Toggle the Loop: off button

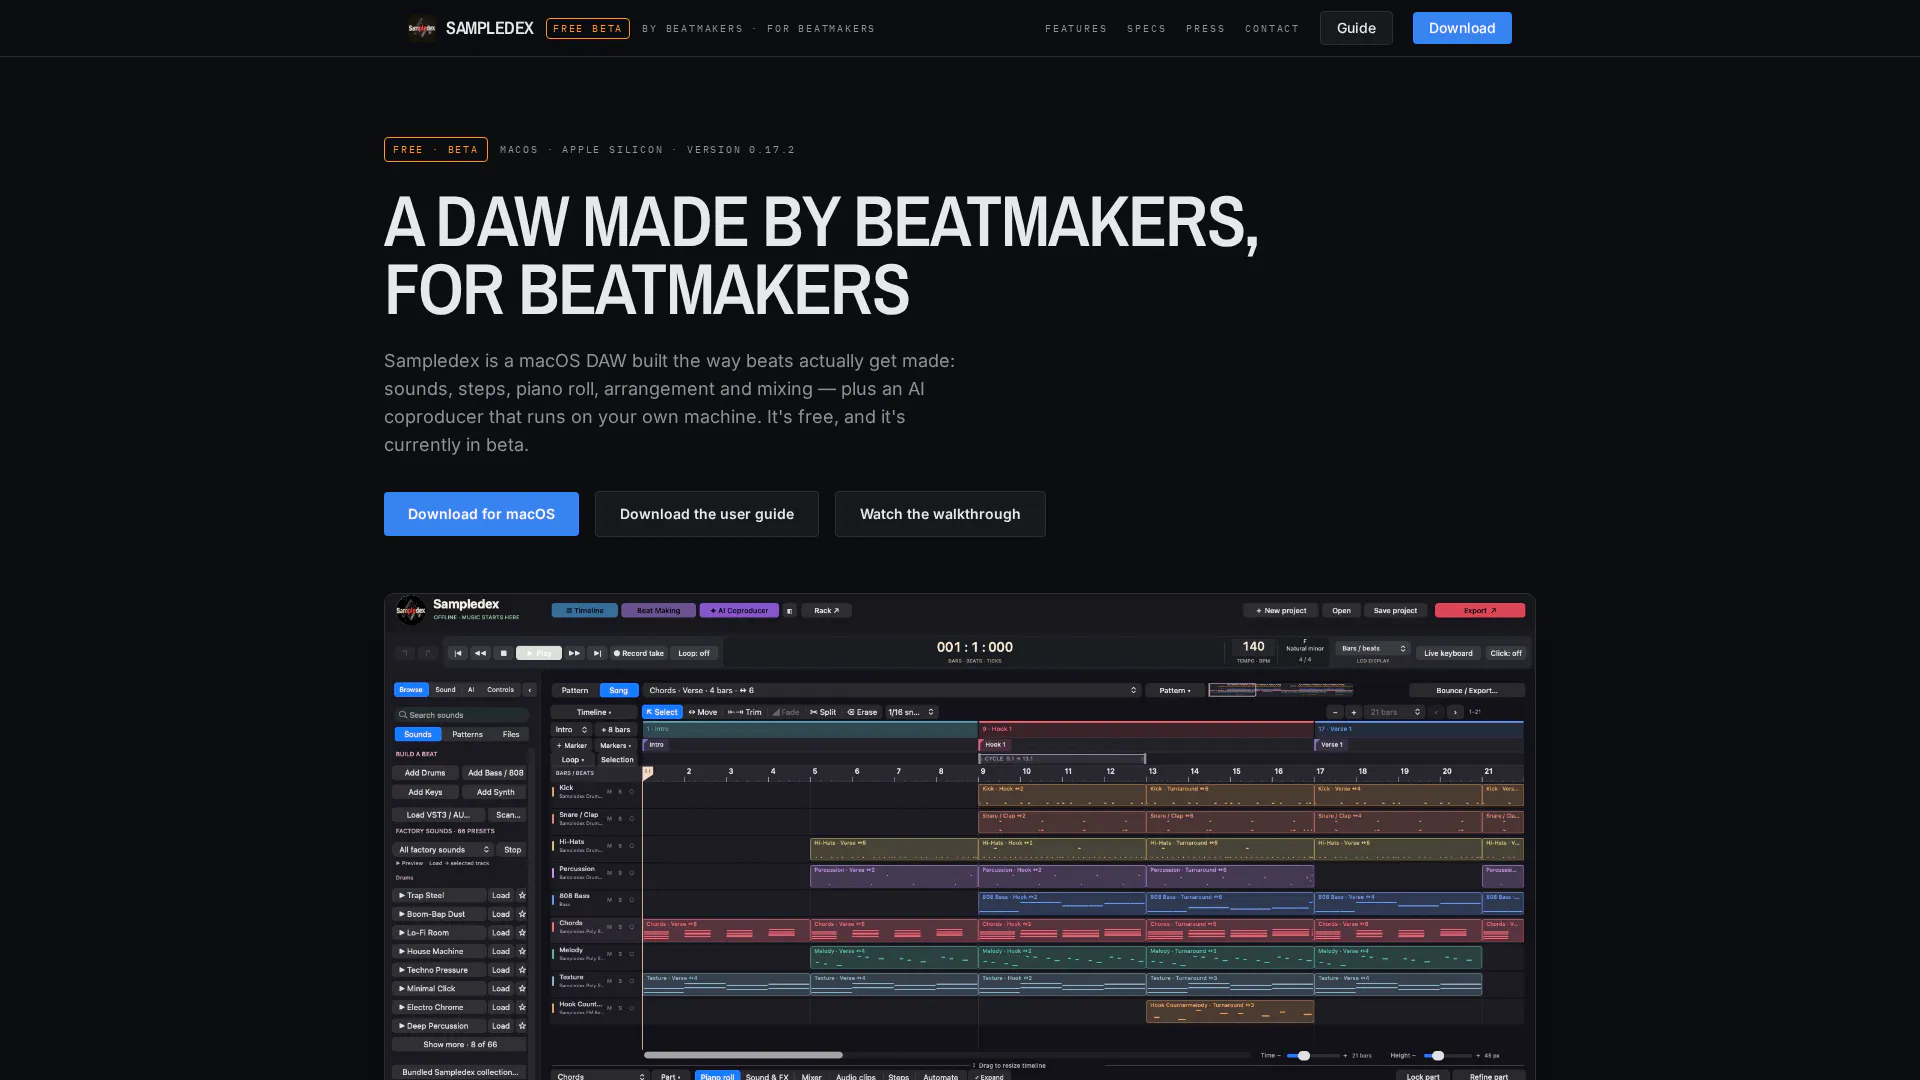pos(694,653)
